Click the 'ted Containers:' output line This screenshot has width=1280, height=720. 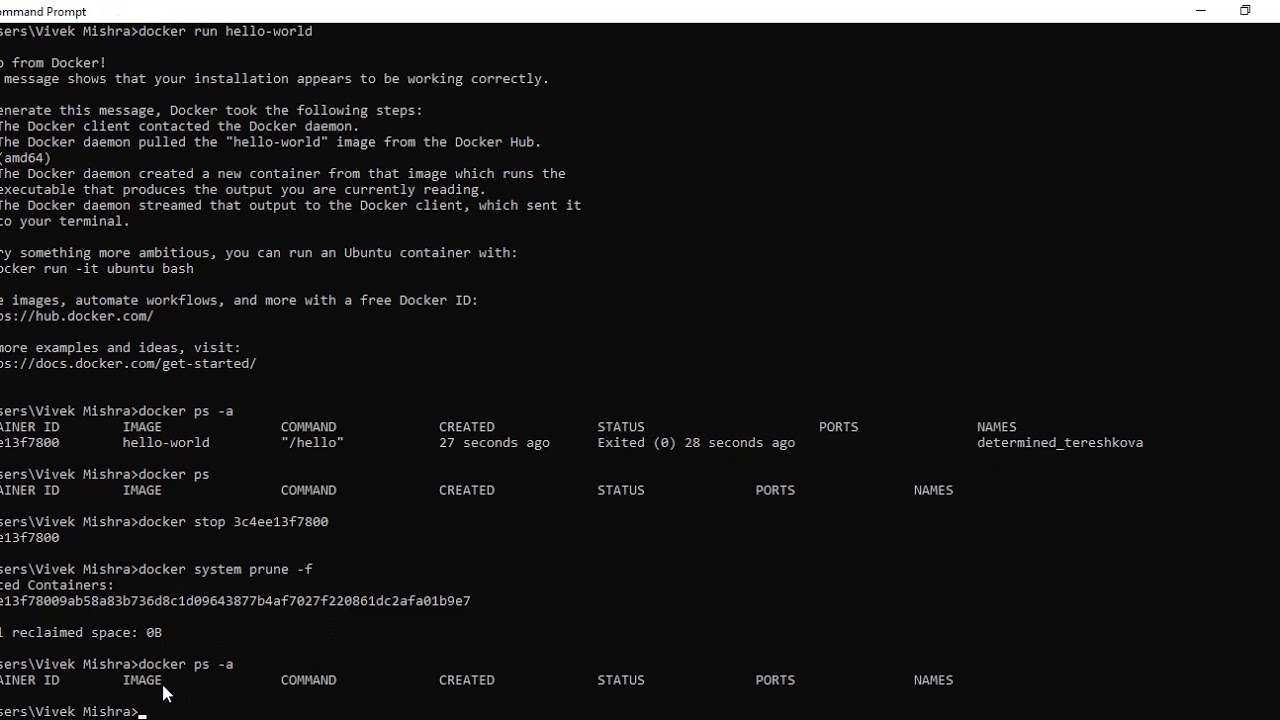coord(57,585)
